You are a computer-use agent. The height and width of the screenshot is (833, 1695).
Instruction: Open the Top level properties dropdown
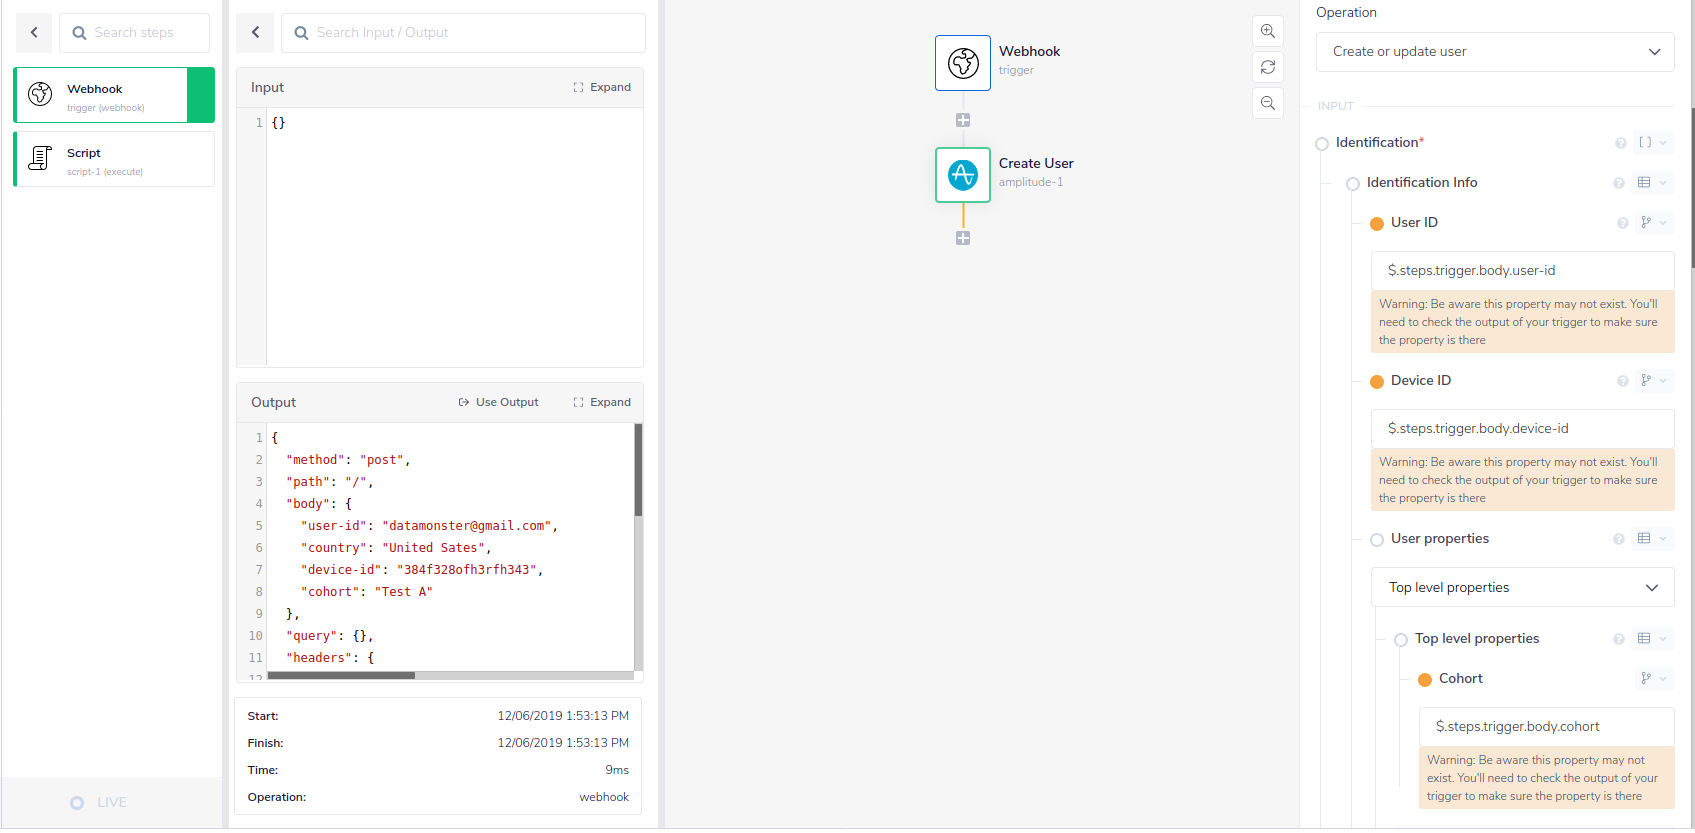click(x=1521, y=588)
